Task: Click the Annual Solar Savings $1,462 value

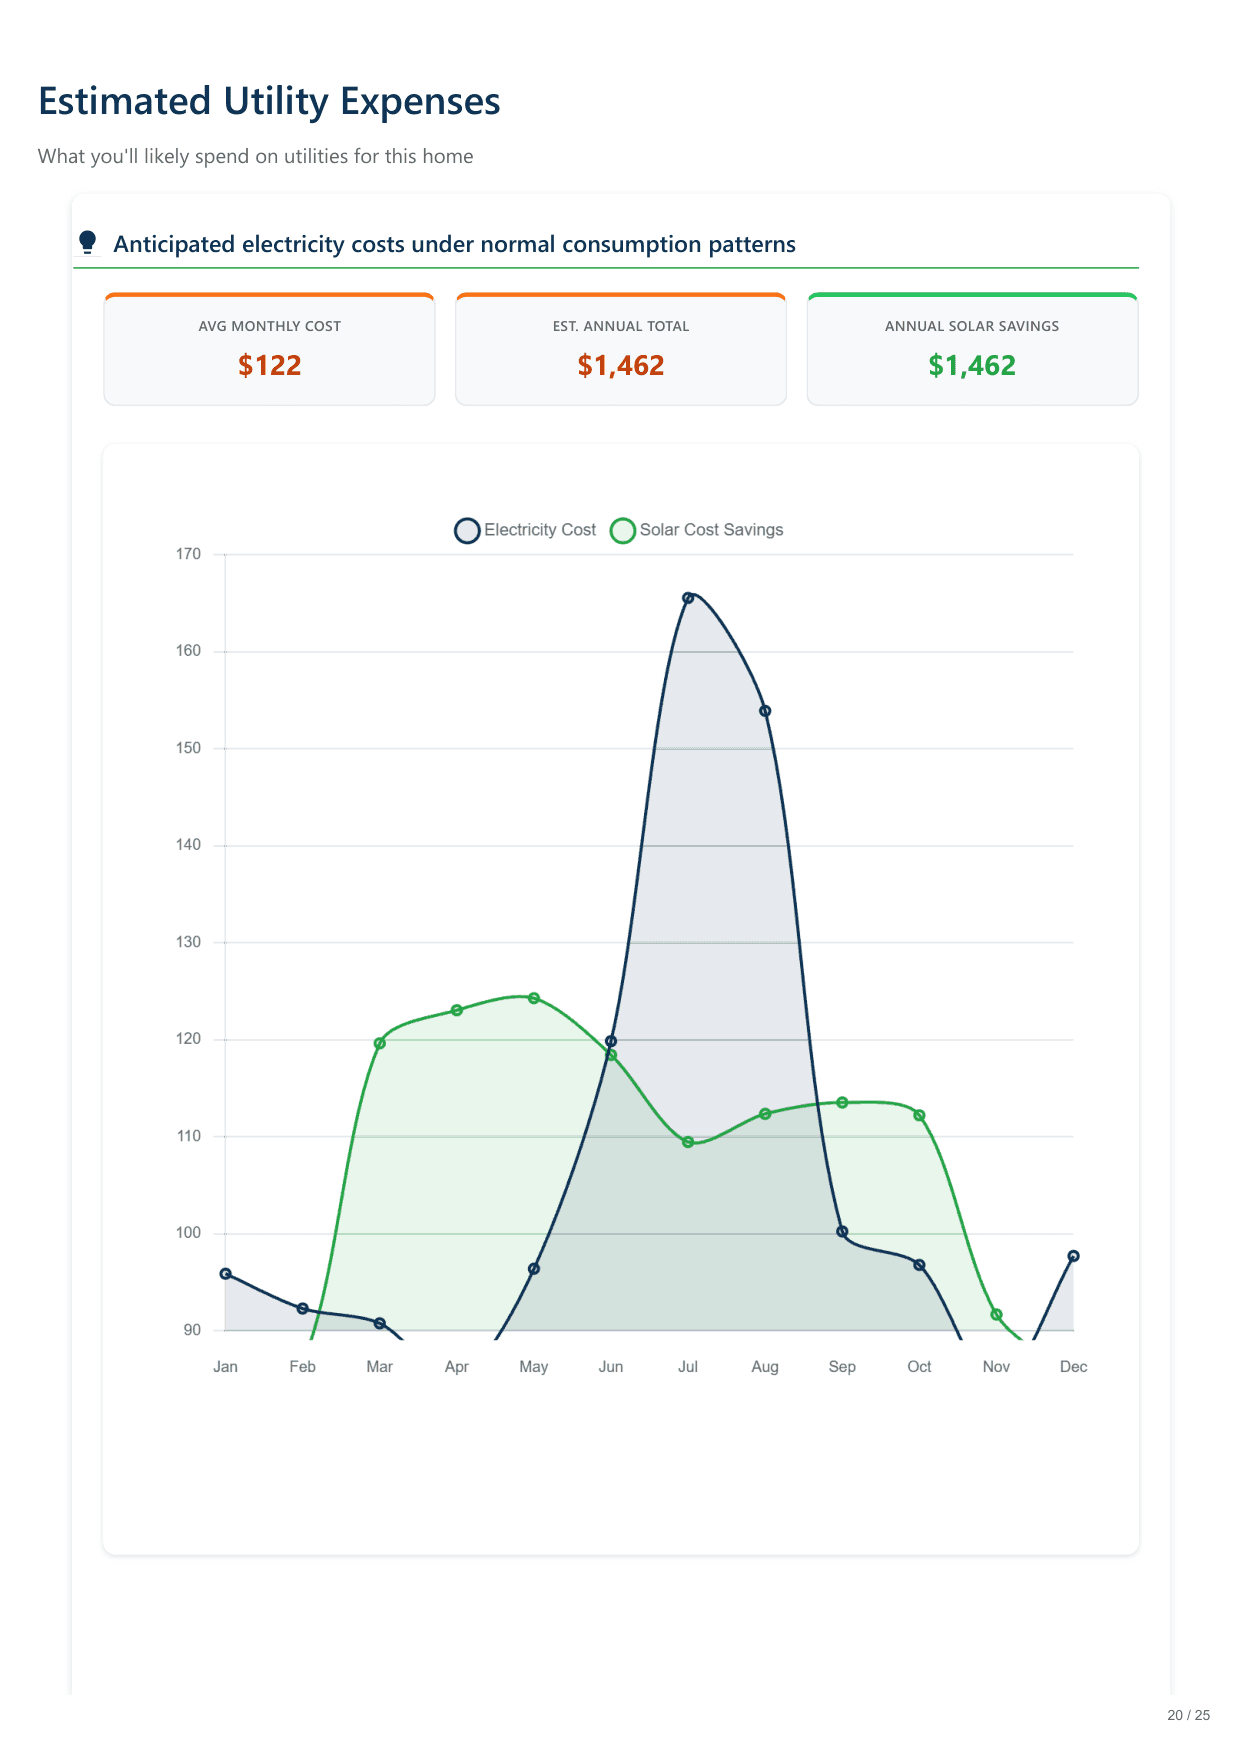Action: pyautogui.click(x=972, y=366)
